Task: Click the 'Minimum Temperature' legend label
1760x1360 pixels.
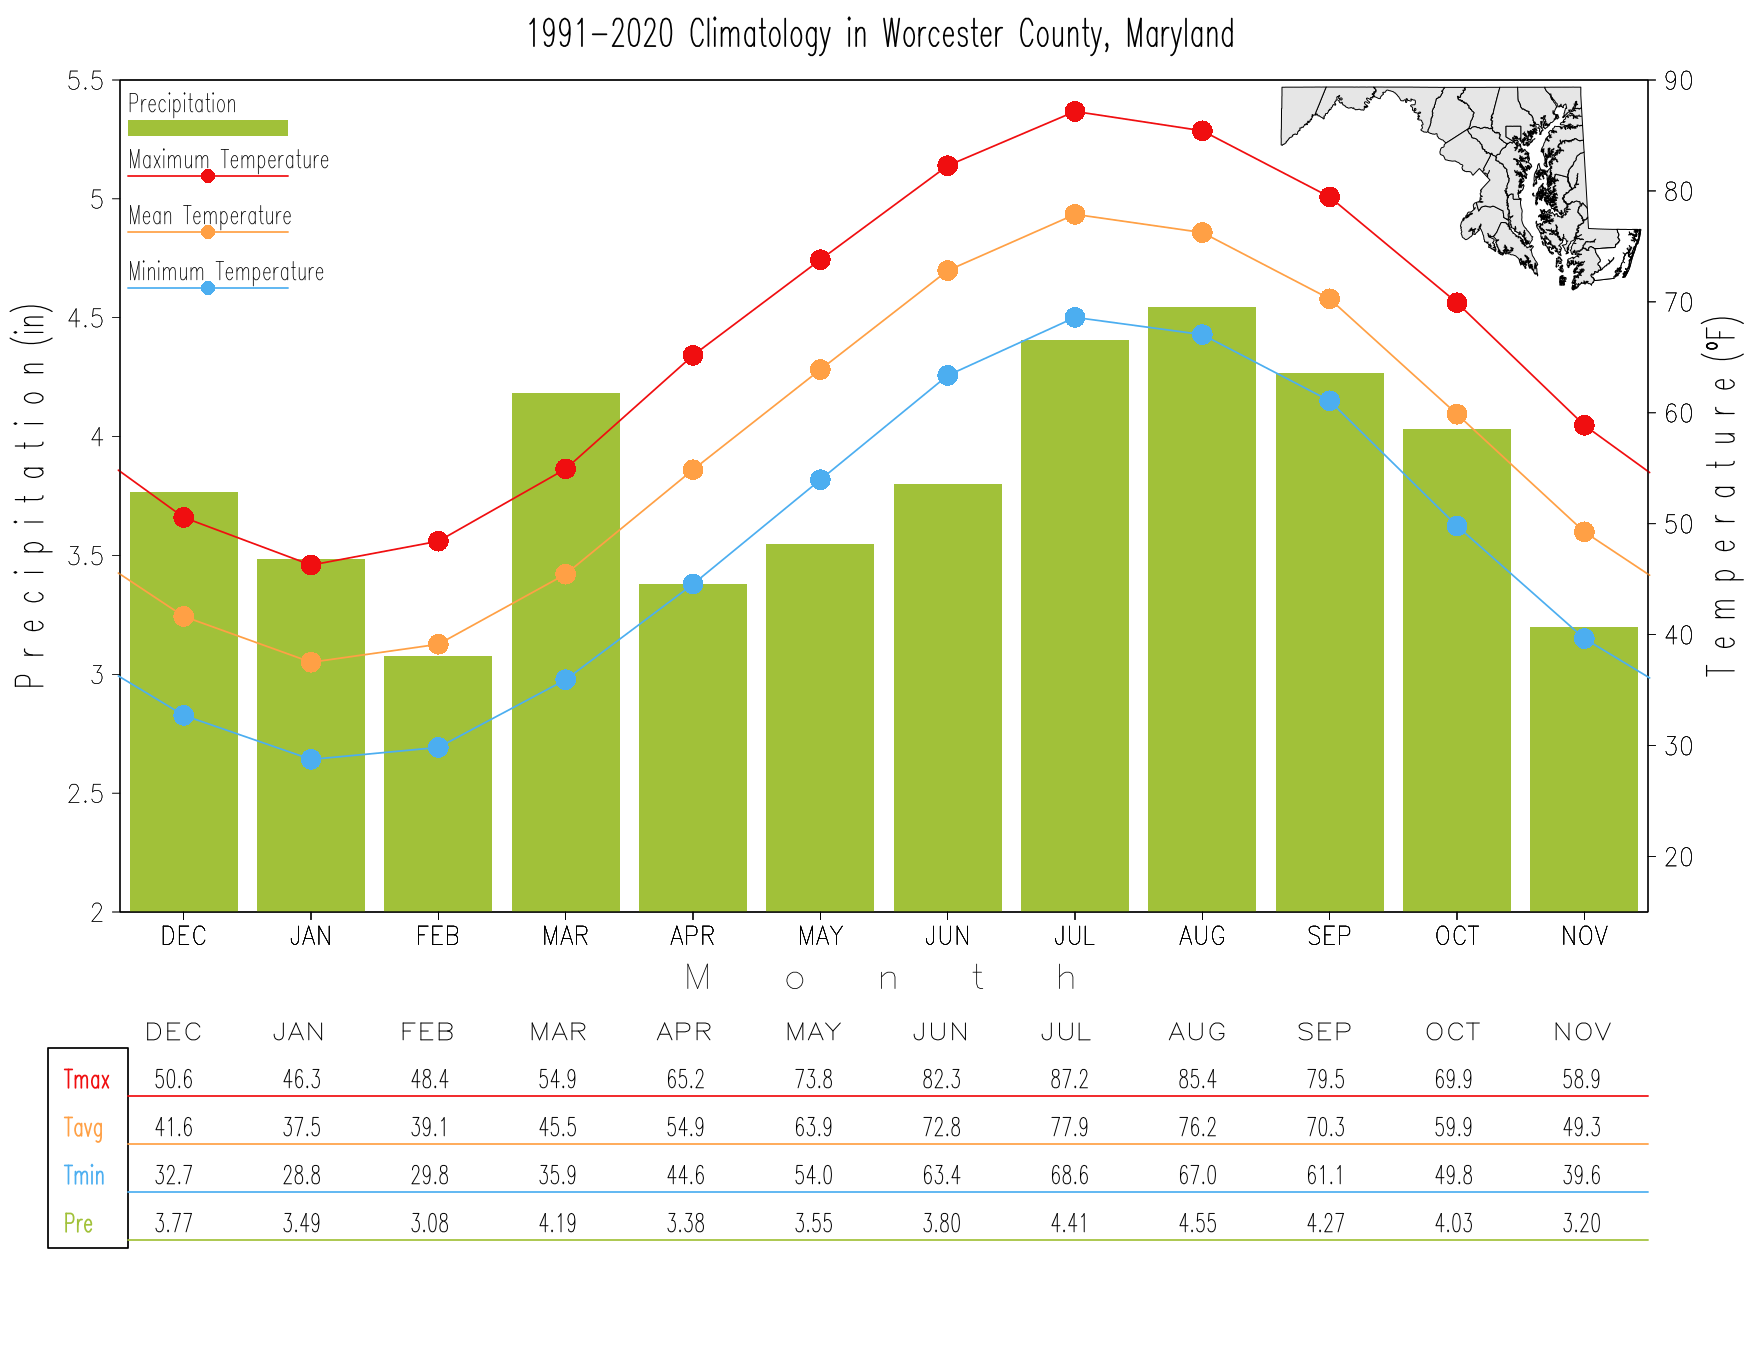Action: coord(226,272)
